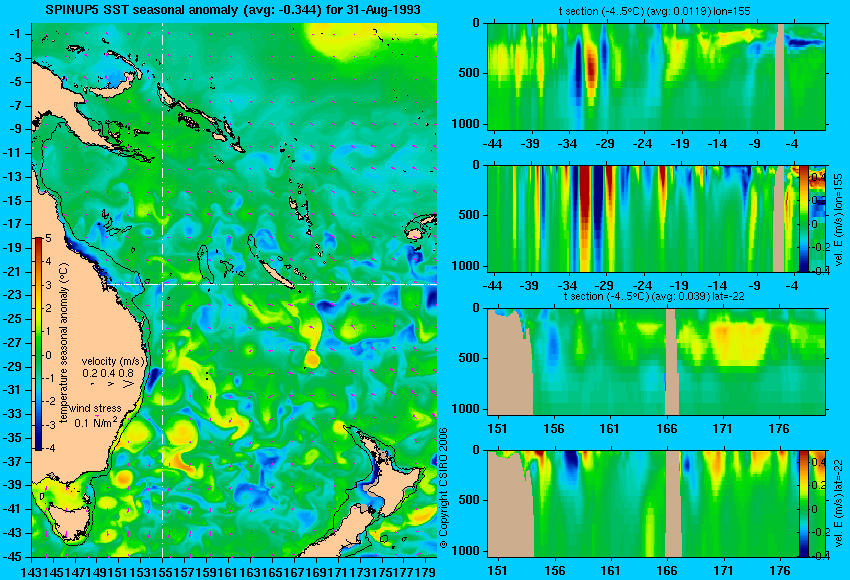The height and width of the screenshot is (580, 850).
Task: Click the white dashed lon=155 section line
Action: pyautogui.click(x=163, y=290)
